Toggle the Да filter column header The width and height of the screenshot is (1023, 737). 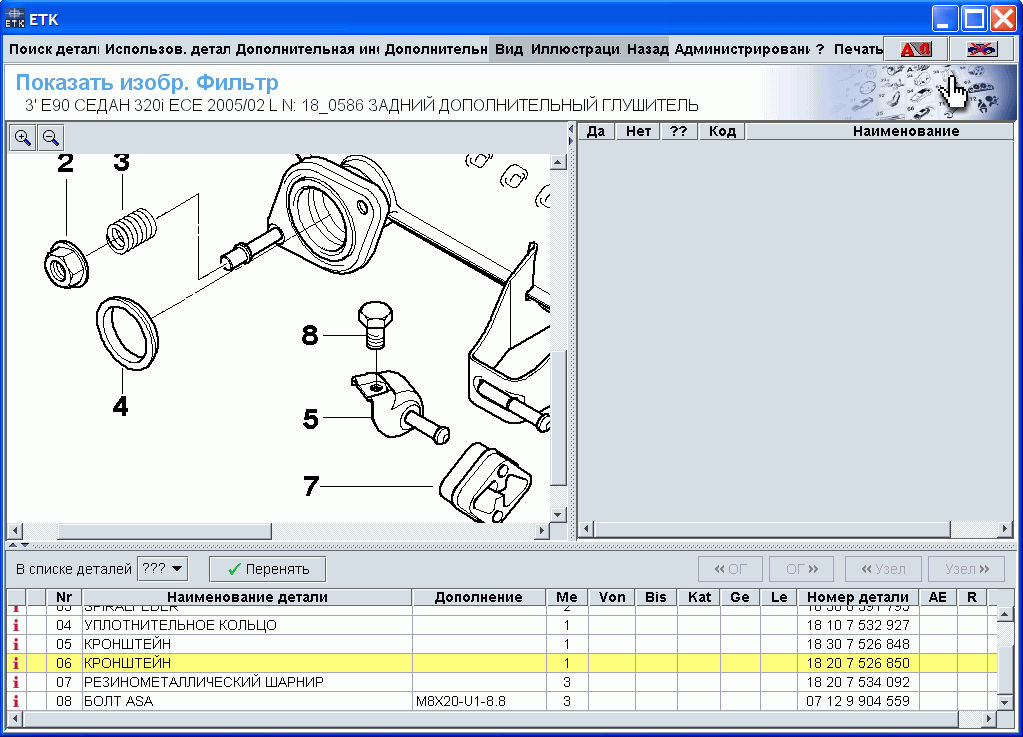(x=595, y=130)
